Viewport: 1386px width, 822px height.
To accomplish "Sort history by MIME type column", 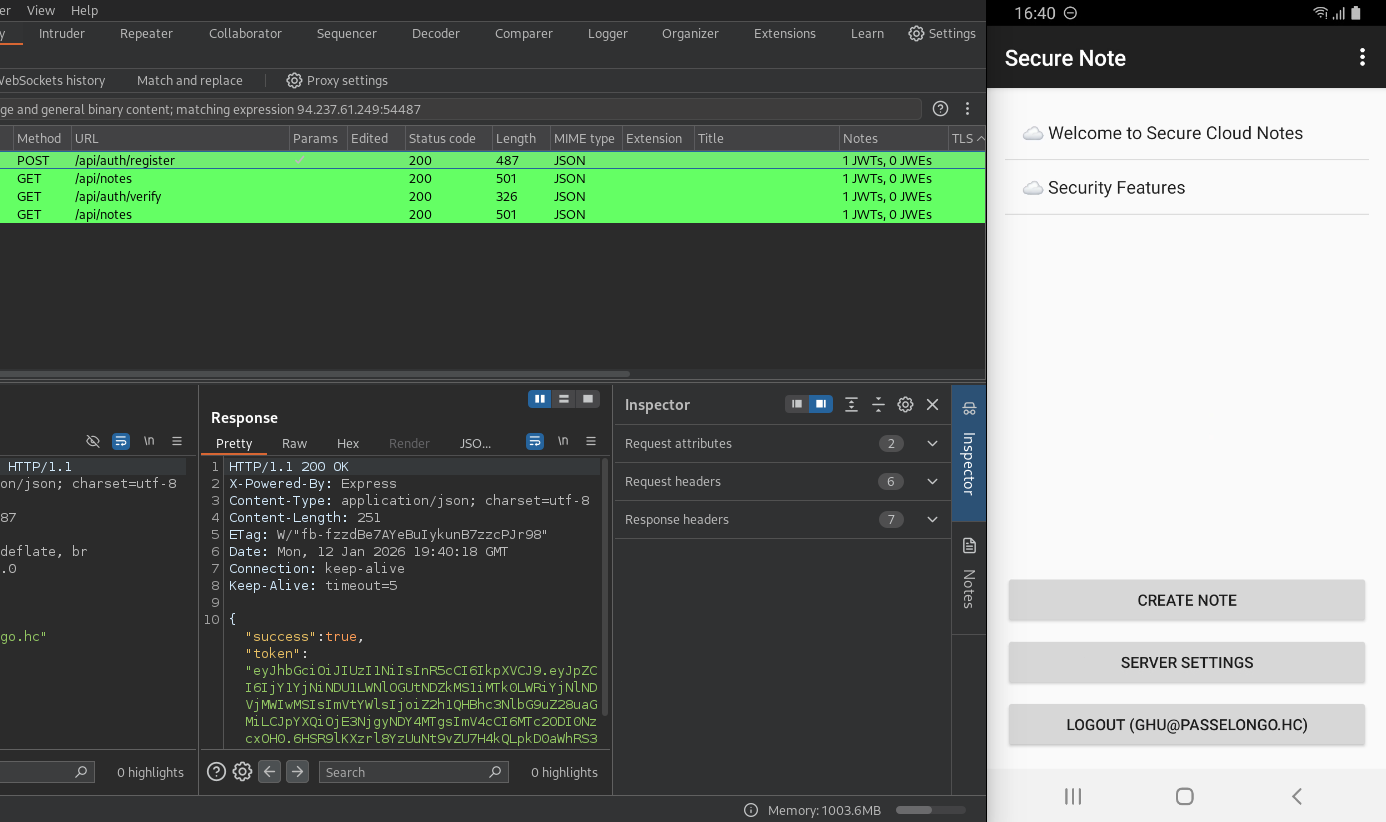I will pyautogui.click(x=586, y=138).
